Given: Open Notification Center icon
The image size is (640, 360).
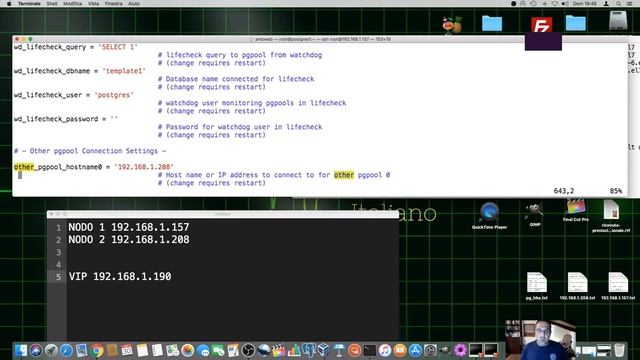Looking at the screenshot, I should click(630, 3).
